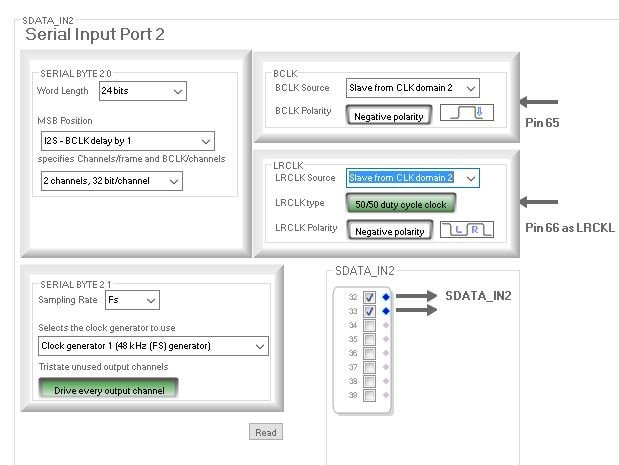
Task: Check channel 35 checkbox
Action: tap(369, 339)
